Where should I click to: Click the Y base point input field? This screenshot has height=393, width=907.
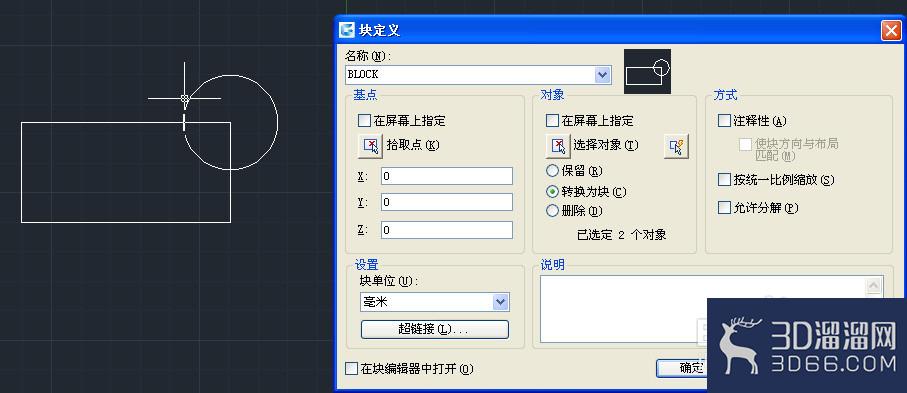pos(447,202)
